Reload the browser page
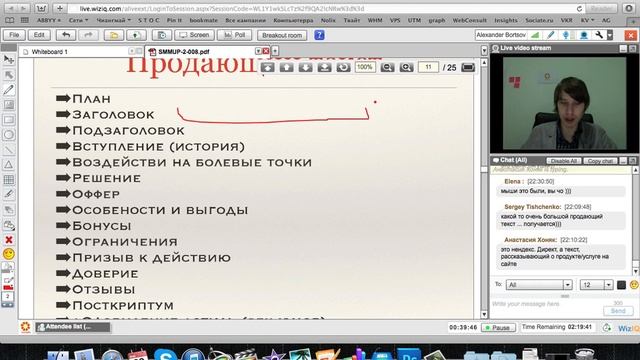 pos(579,9)
